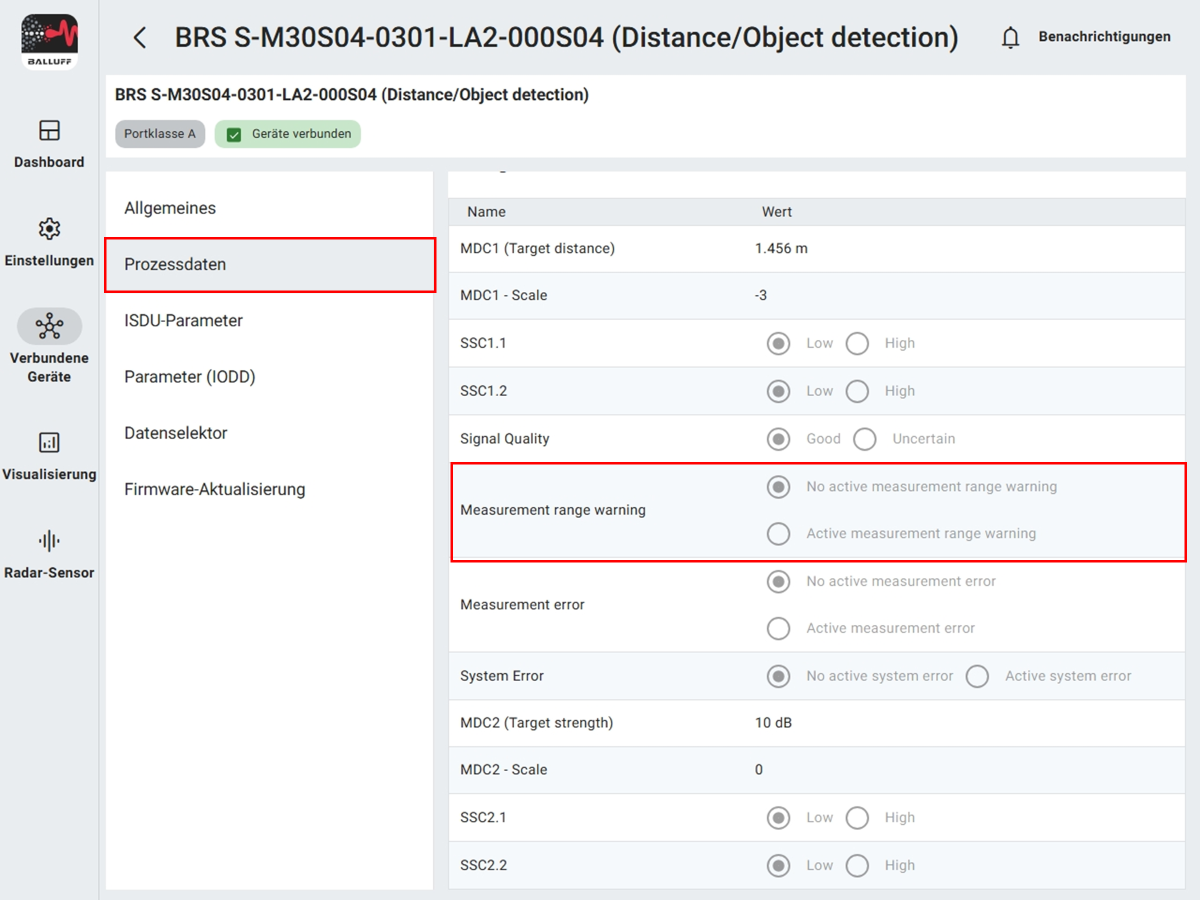Select Verbundene Geräte network icon

tap(49, 326)
